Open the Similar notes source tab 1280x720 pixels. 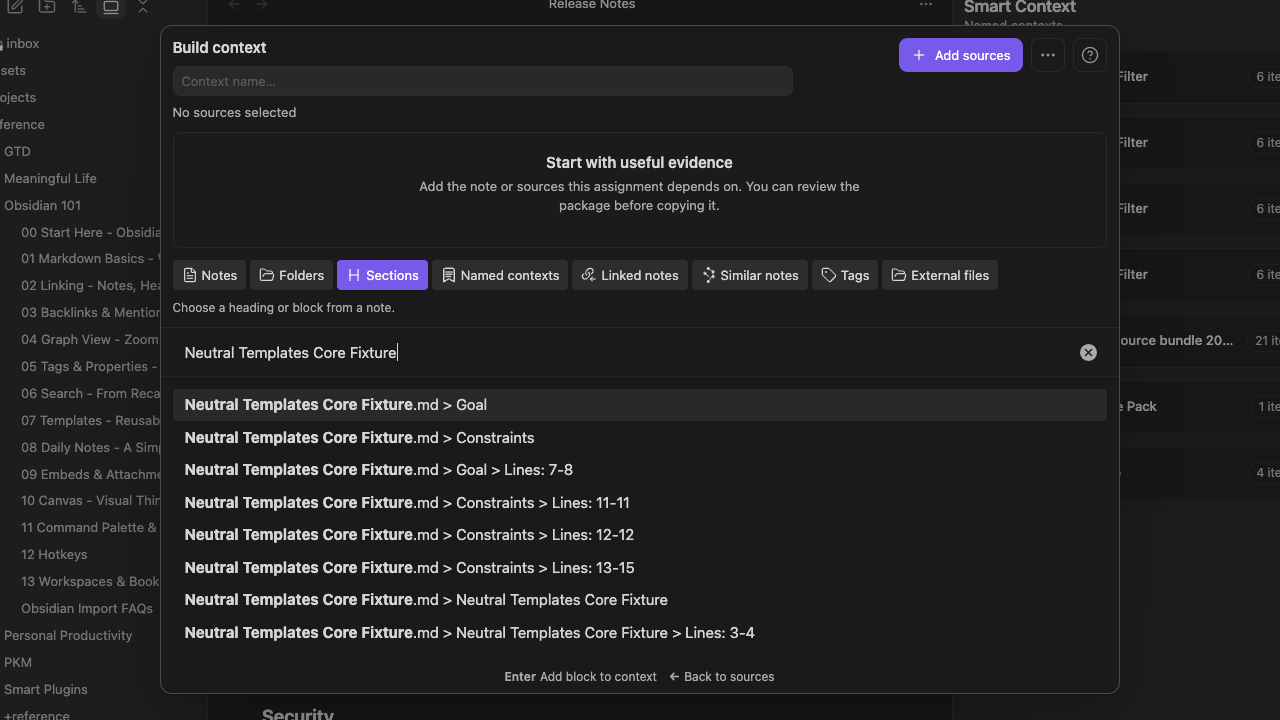coord(750,275)
